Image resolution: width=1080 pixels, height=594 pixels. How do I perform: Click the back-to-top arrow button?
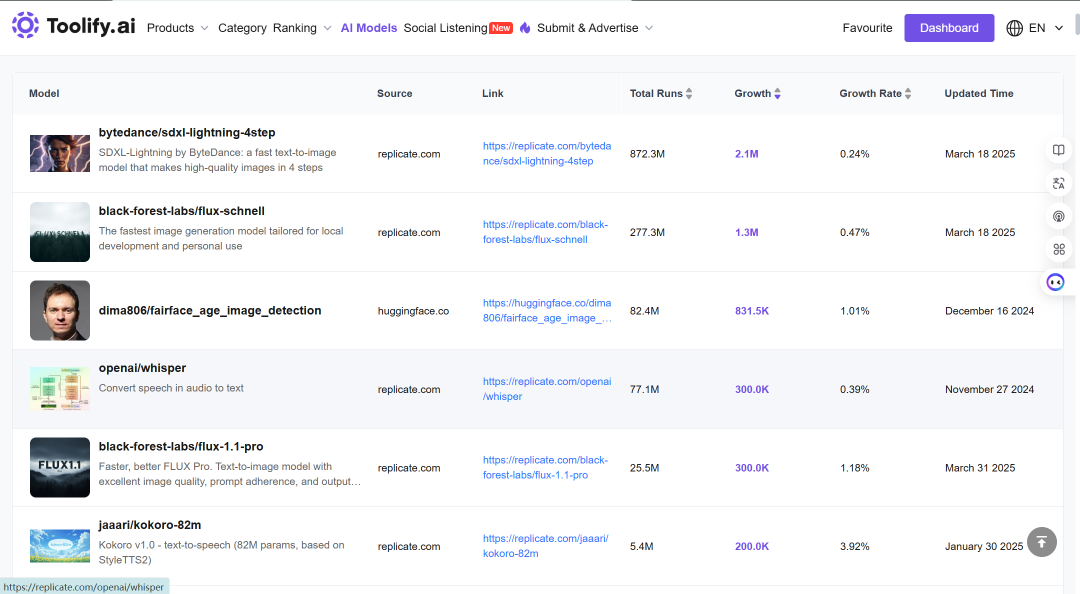pyautogui.click(x=1041, y=542)
